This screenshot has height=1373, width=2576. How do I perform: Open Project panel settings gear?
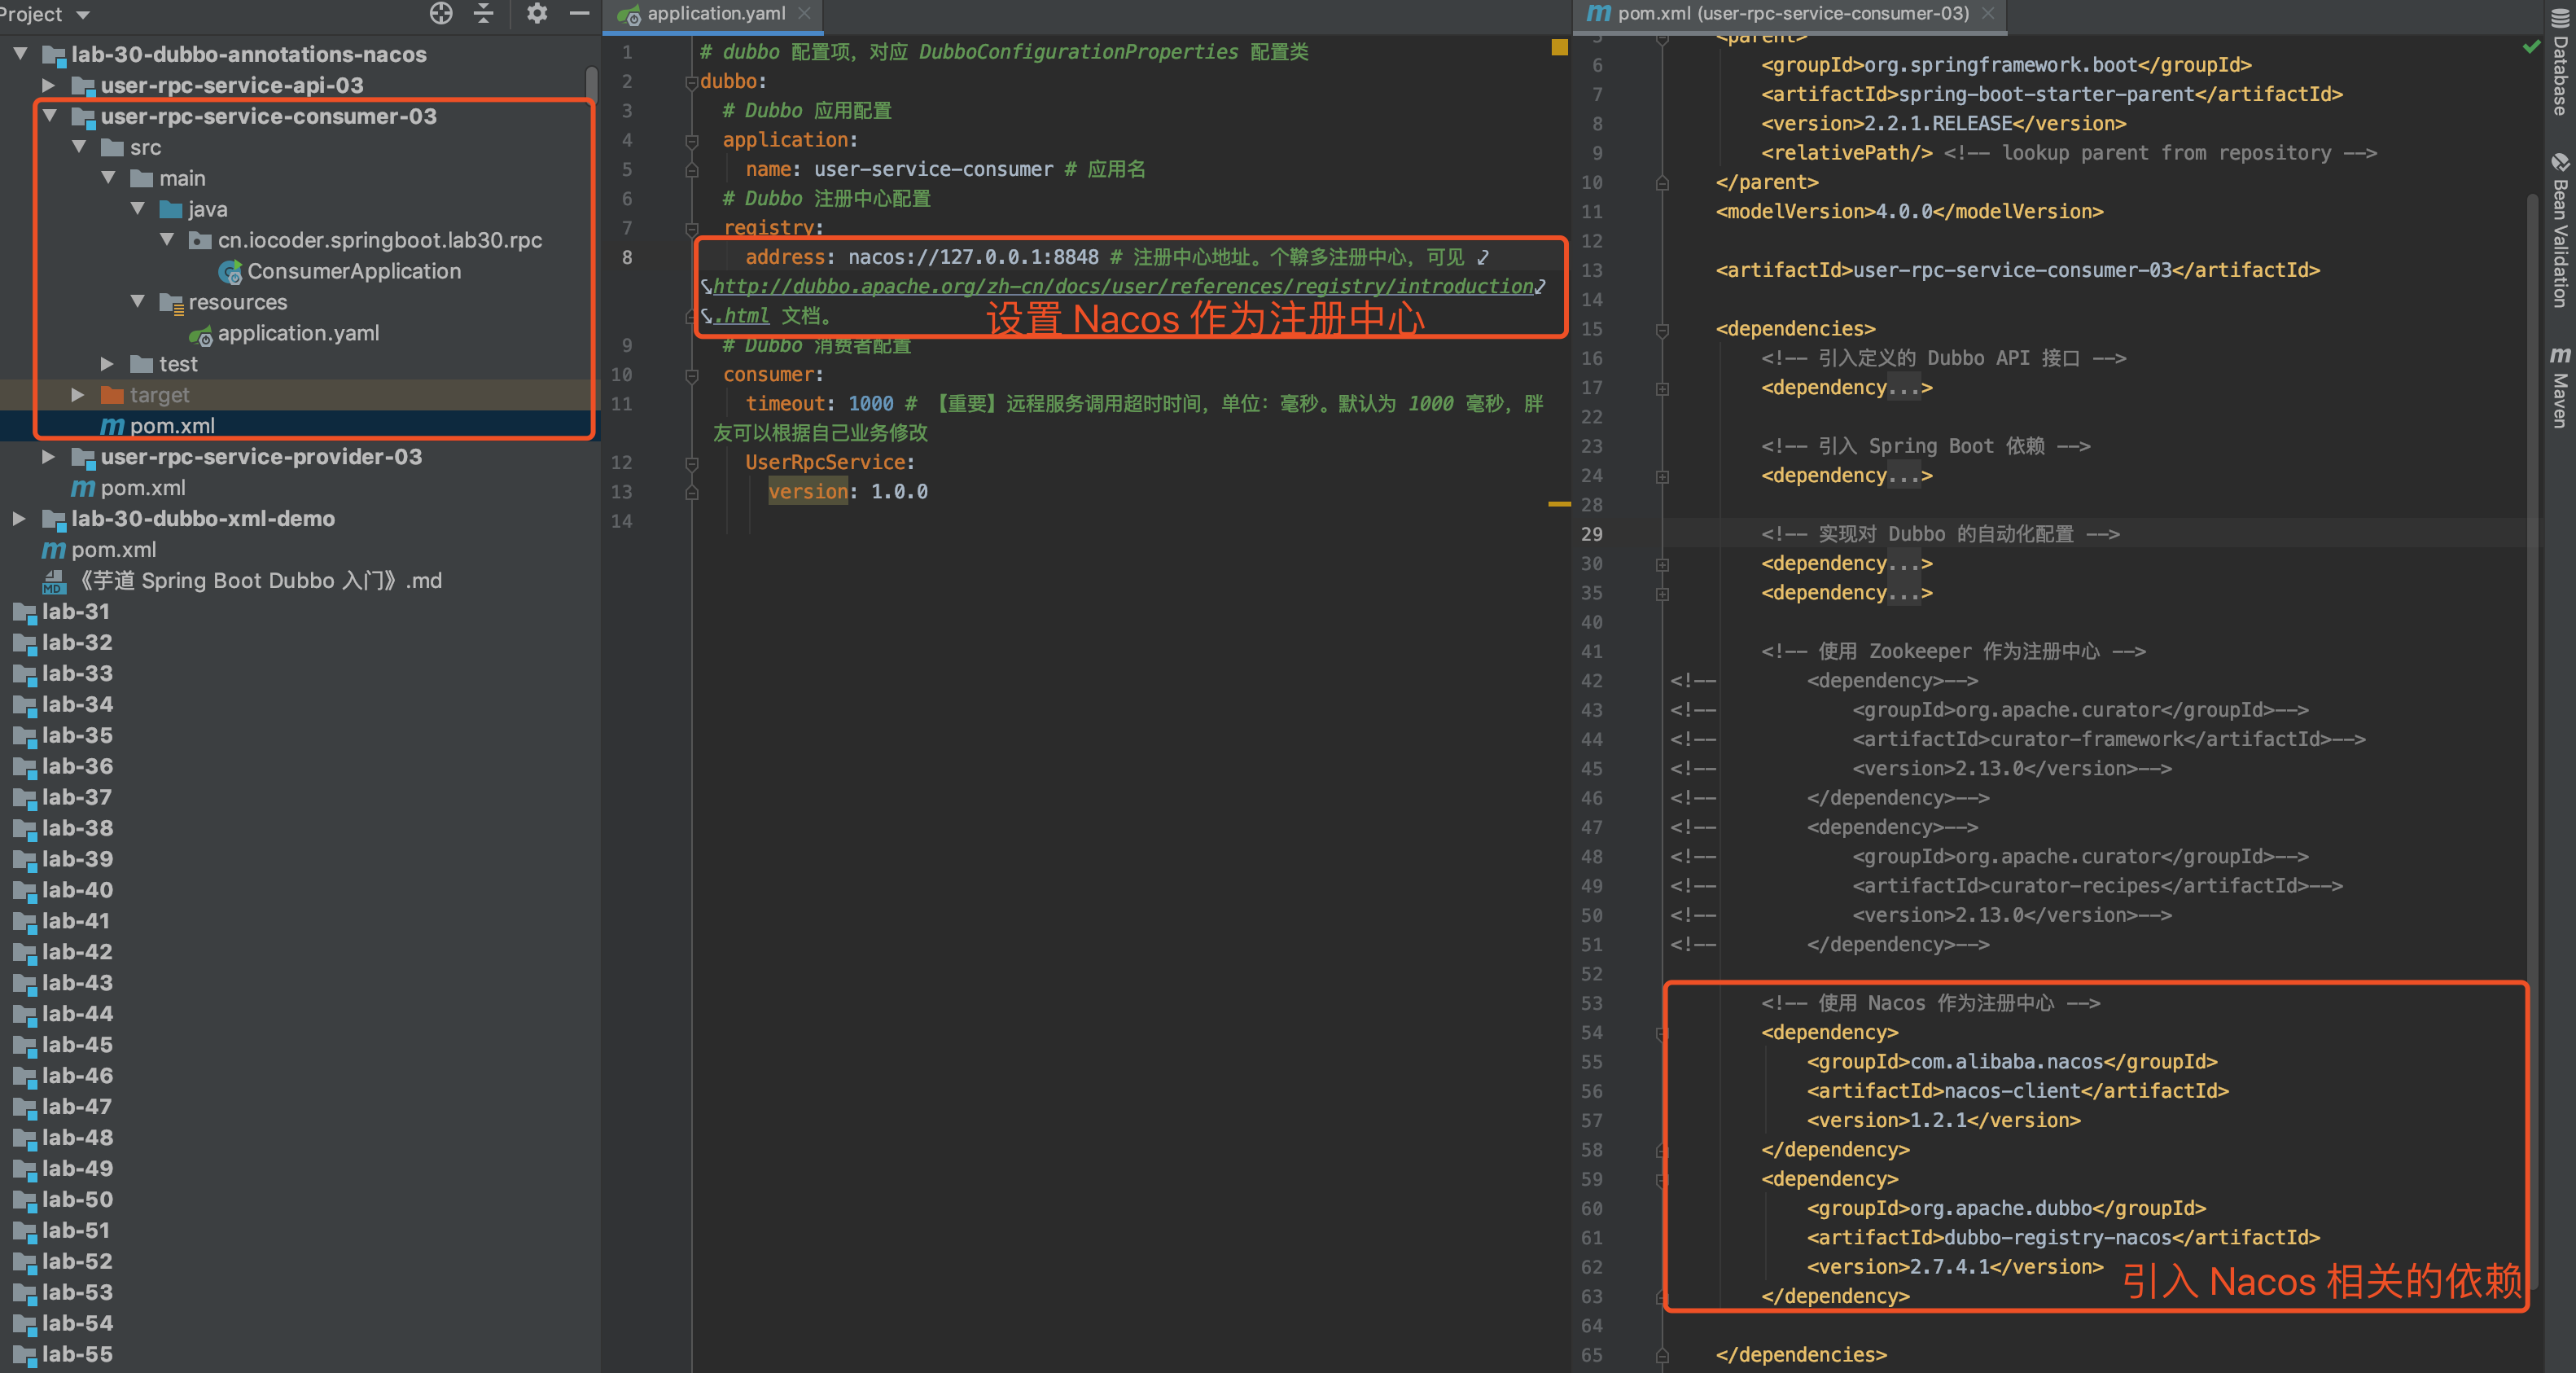tap(537, 13)
